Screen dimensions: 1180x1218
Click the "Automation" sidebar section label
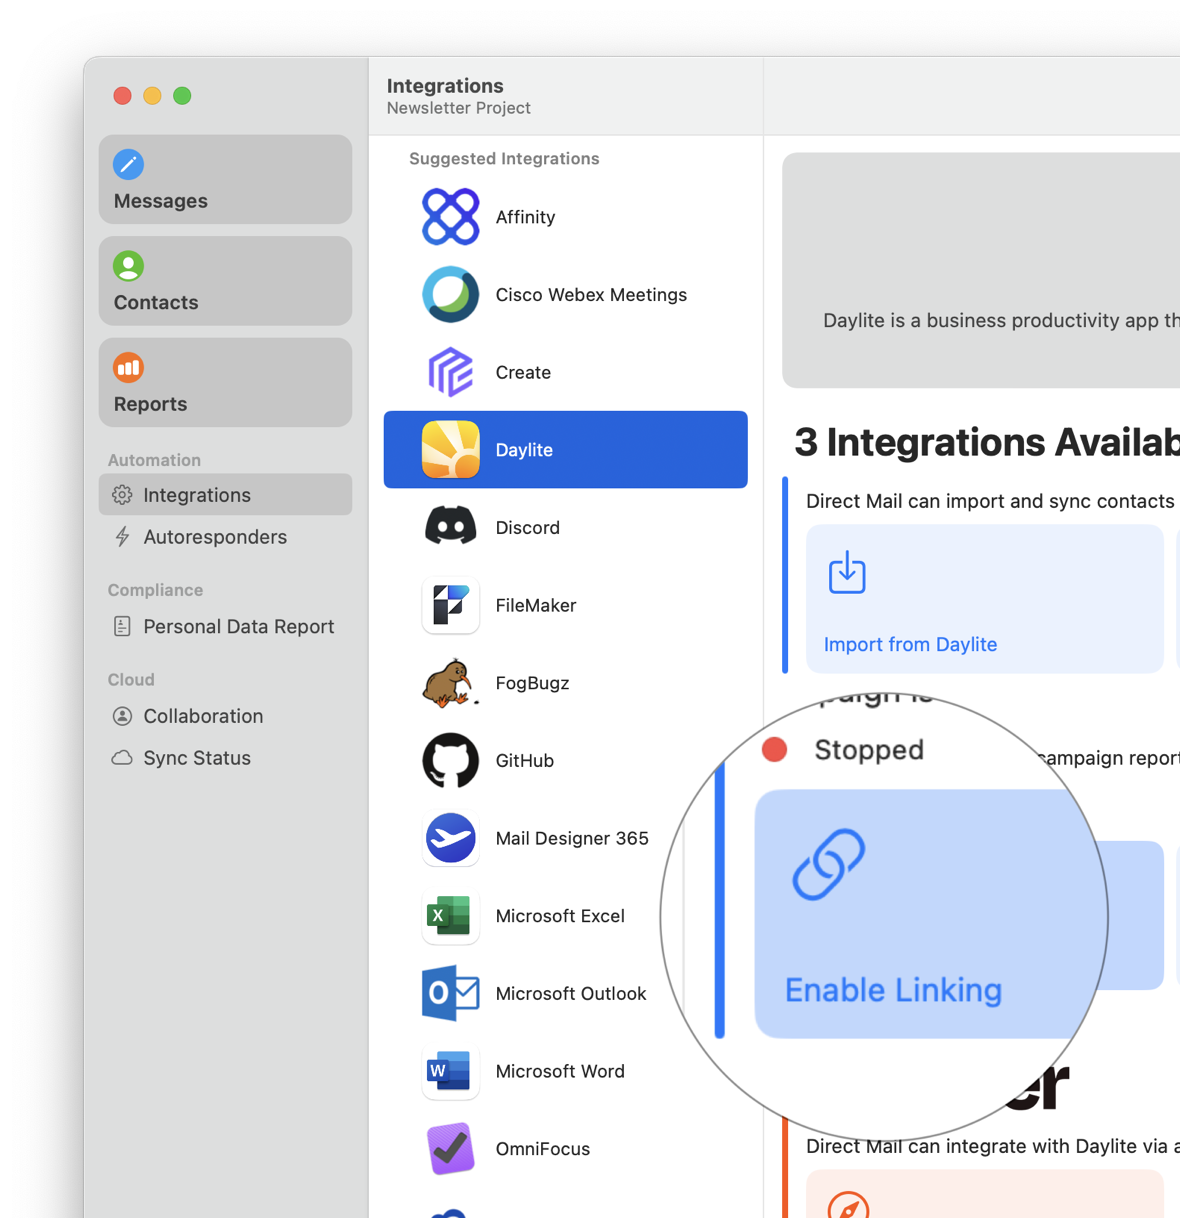click(154, 460)
